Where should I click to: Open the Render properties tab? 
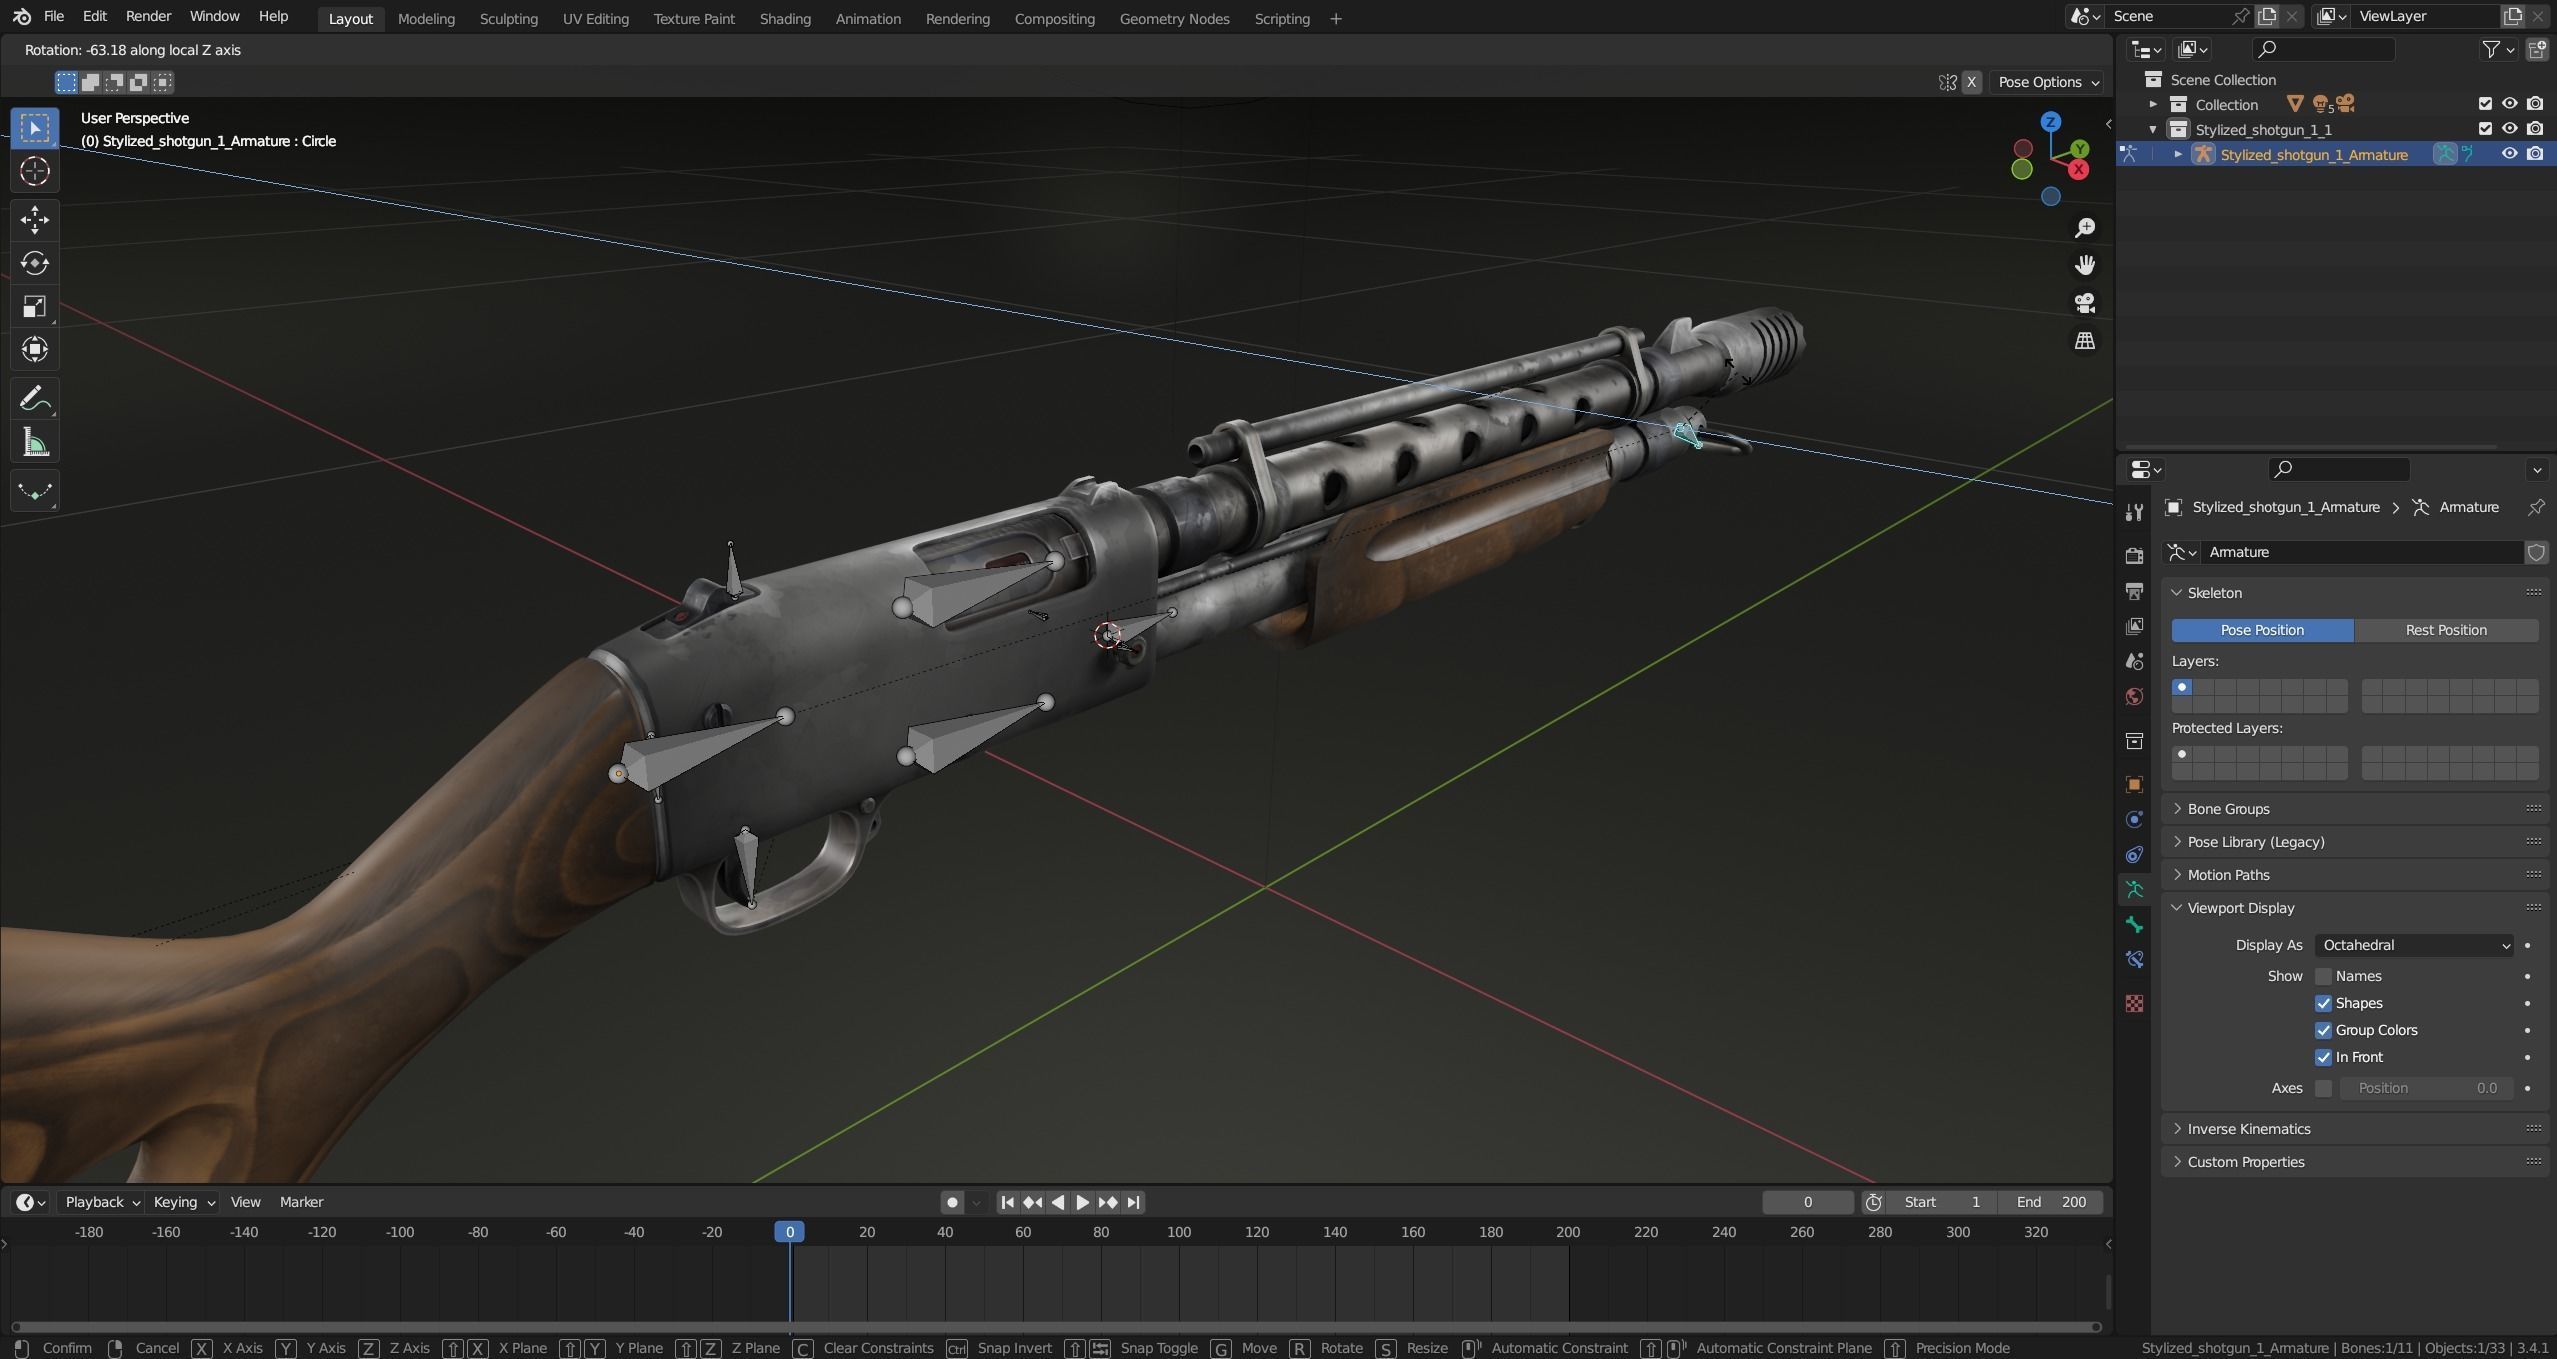click(2134, 555)
